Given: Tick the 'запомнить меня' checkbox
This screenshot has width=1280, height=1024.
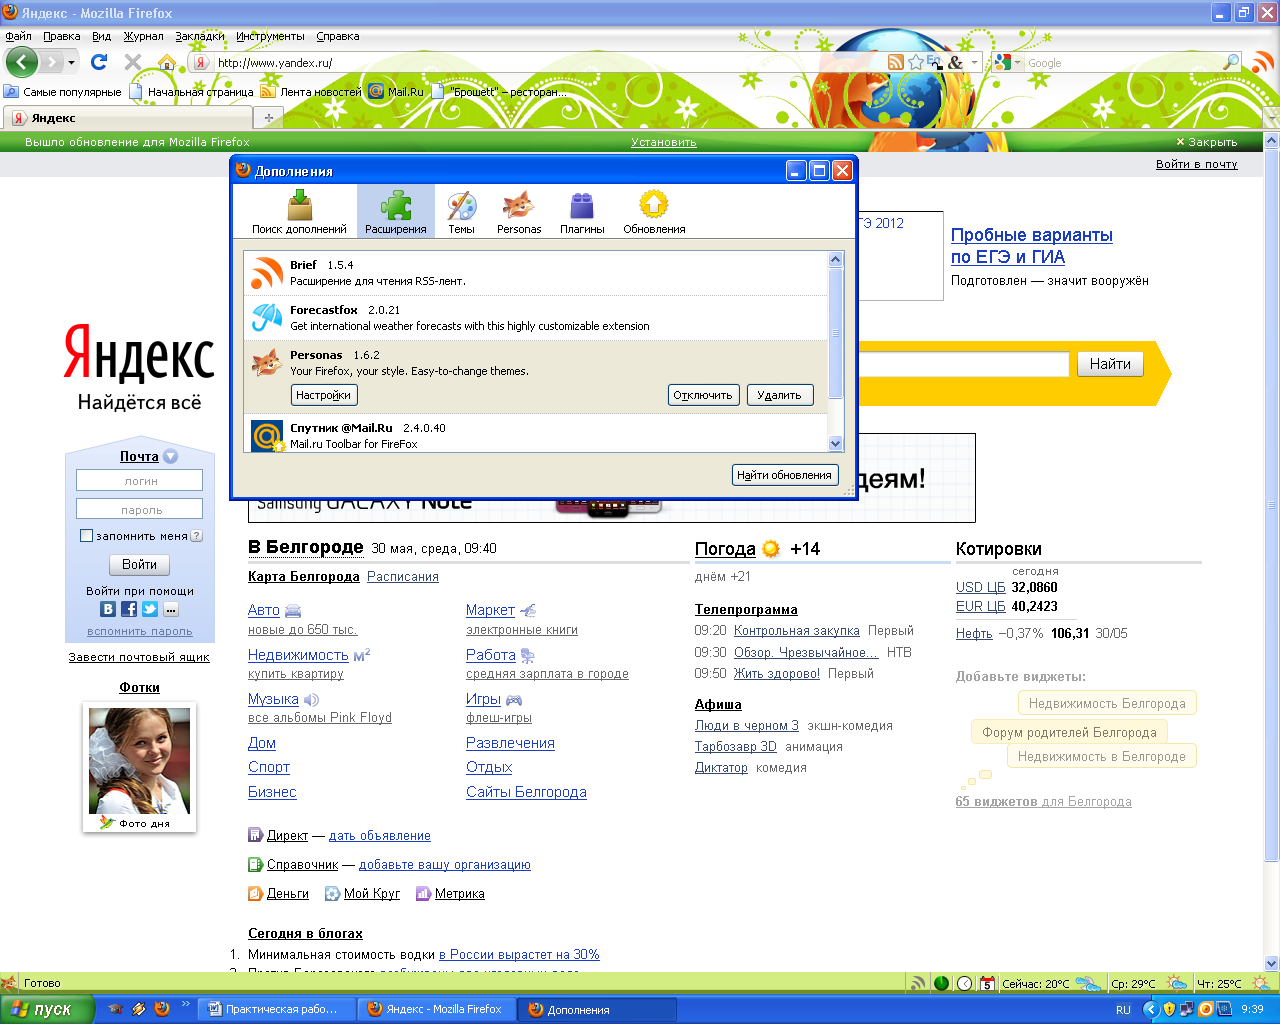Looking at the screenshot, I should tap(86, 536).
